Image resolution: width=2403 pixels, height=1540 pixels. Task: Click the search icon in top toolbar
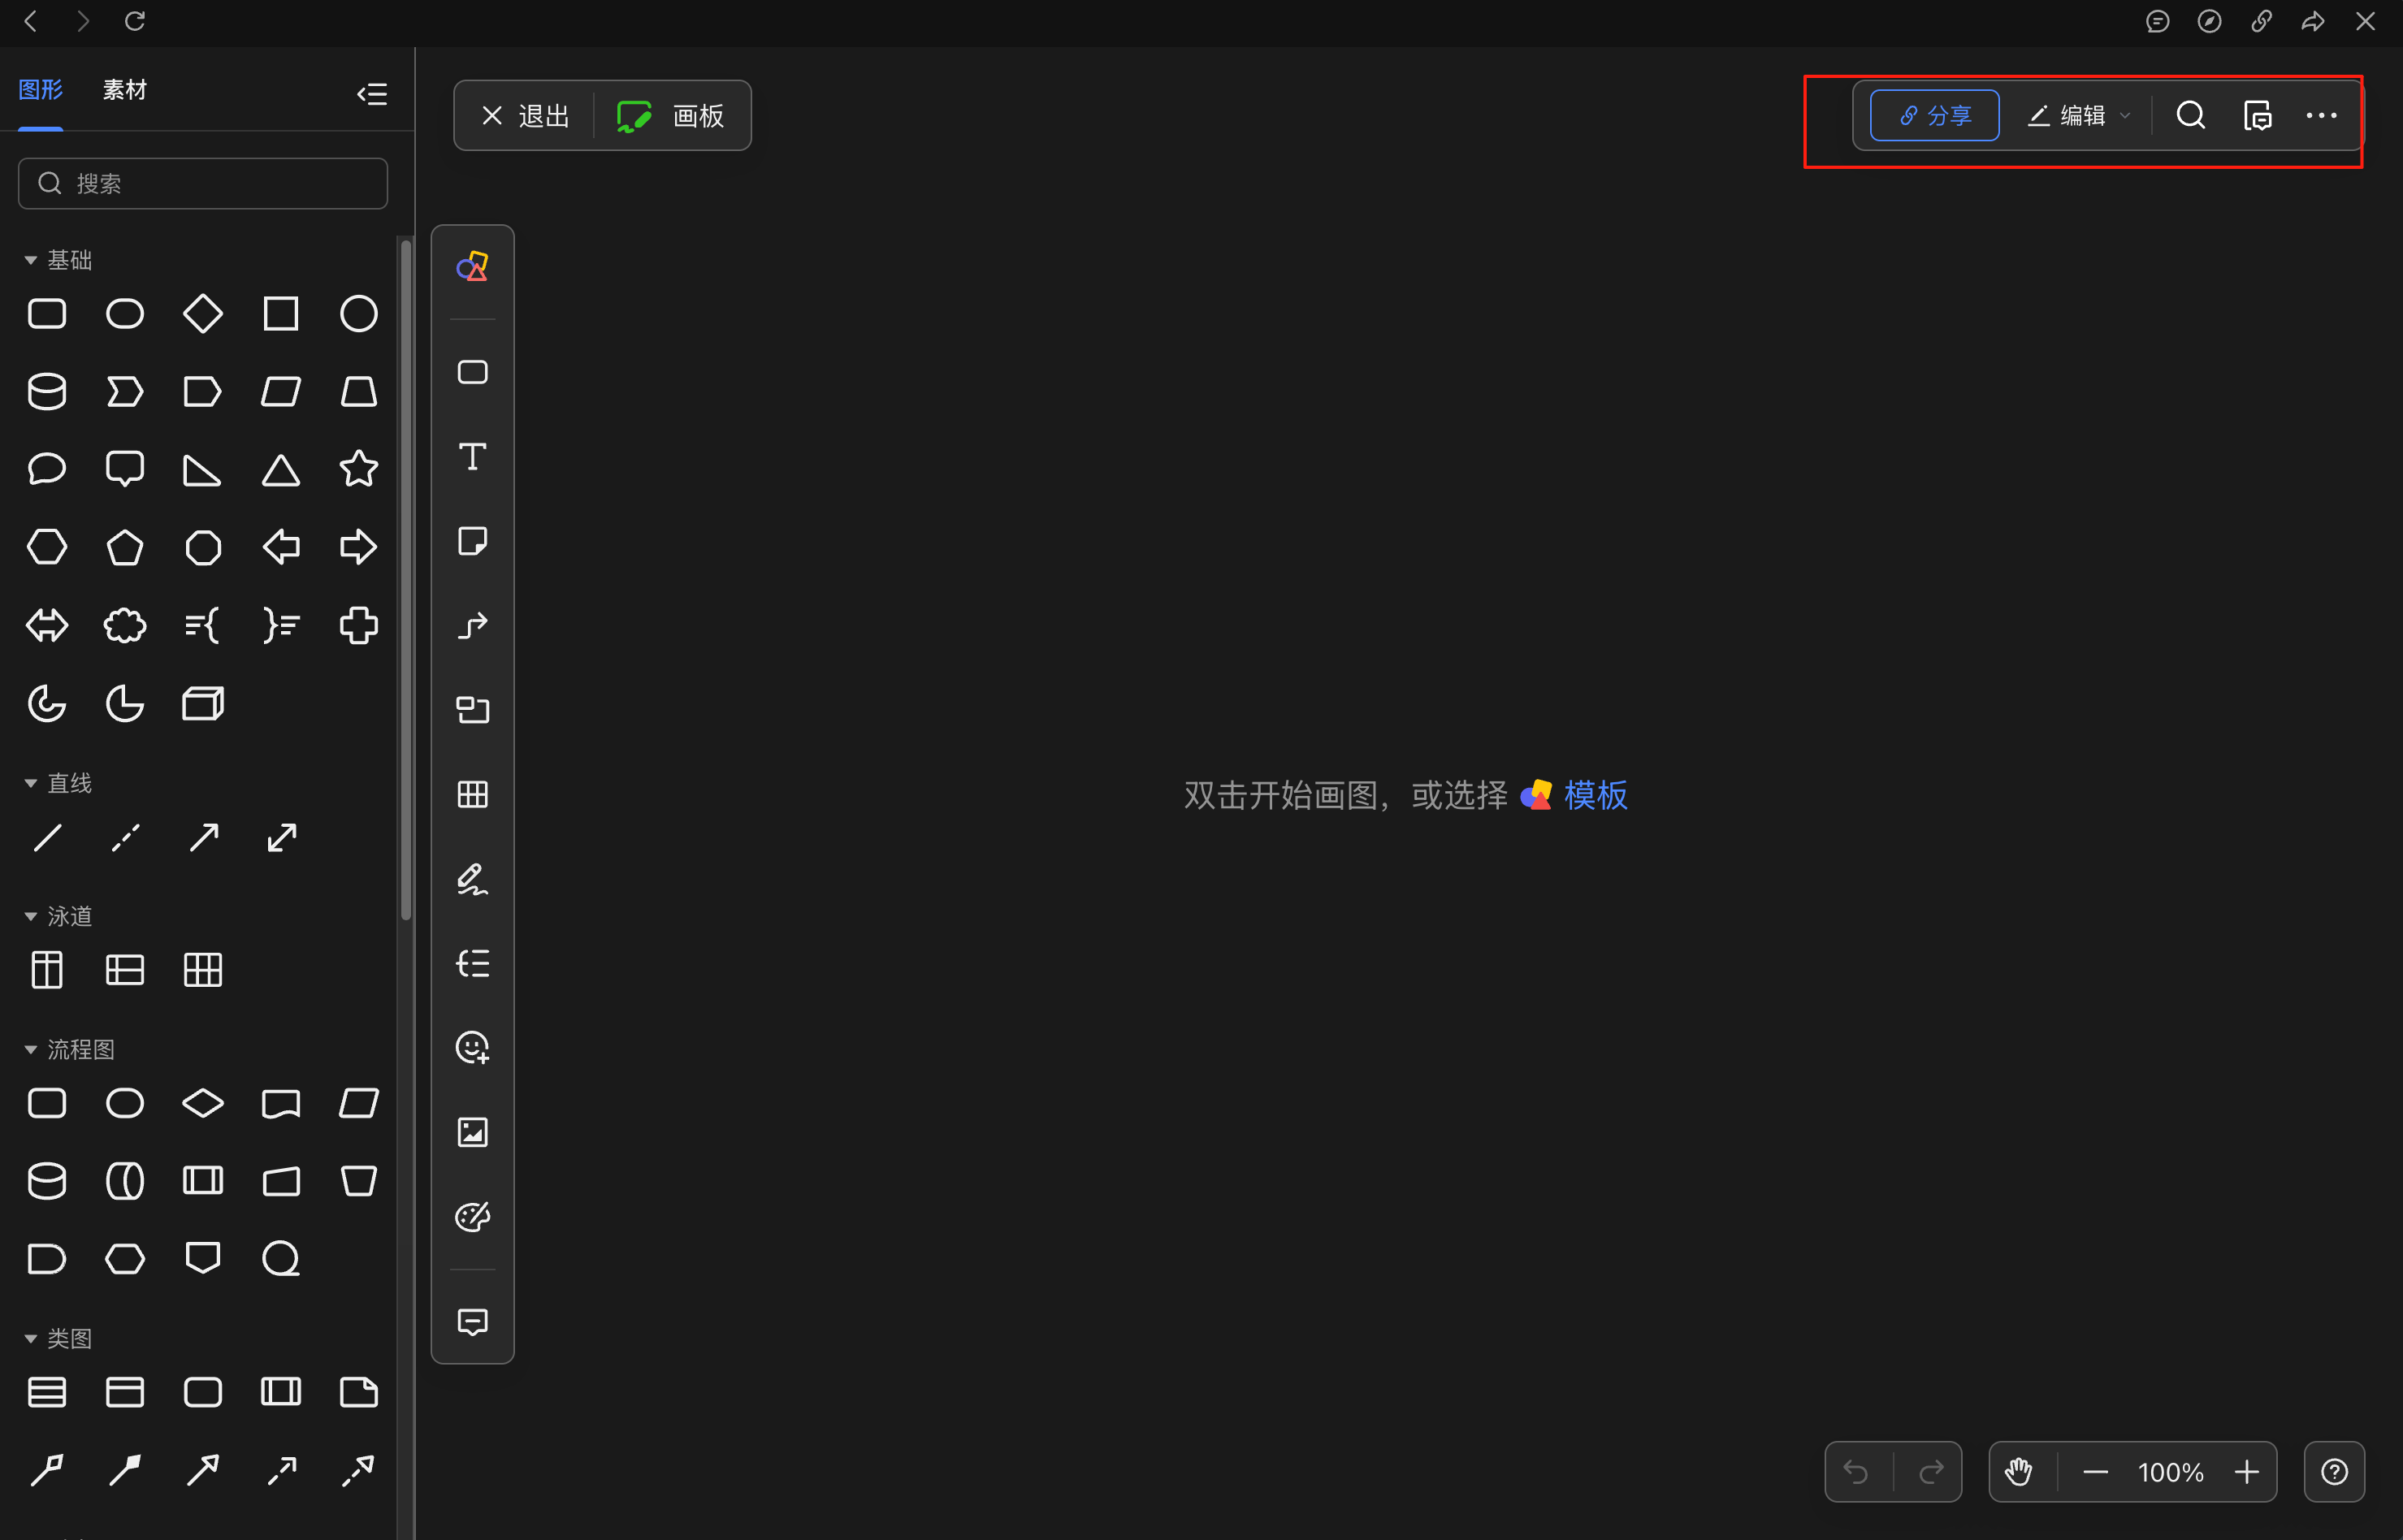click(x=2190, y=115)
